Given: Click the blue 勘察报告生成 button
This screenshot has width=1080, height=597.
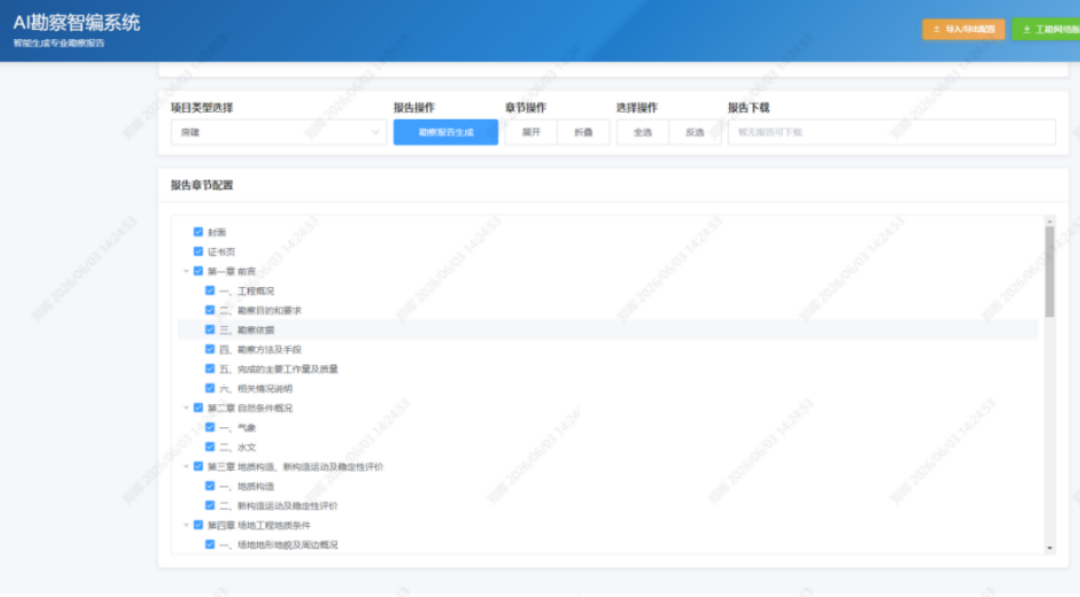Looking at the screenshot, I should click(446, 132).
